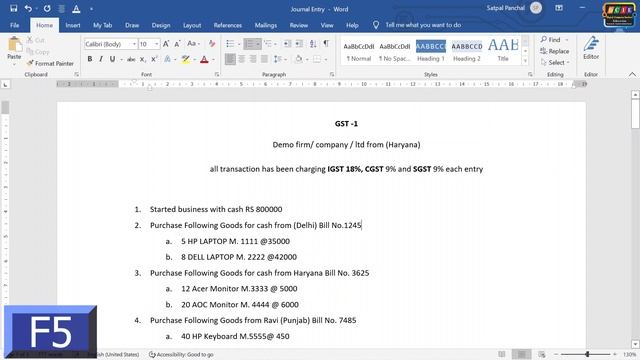Click the bullets list icon

[x=230, y=44]
